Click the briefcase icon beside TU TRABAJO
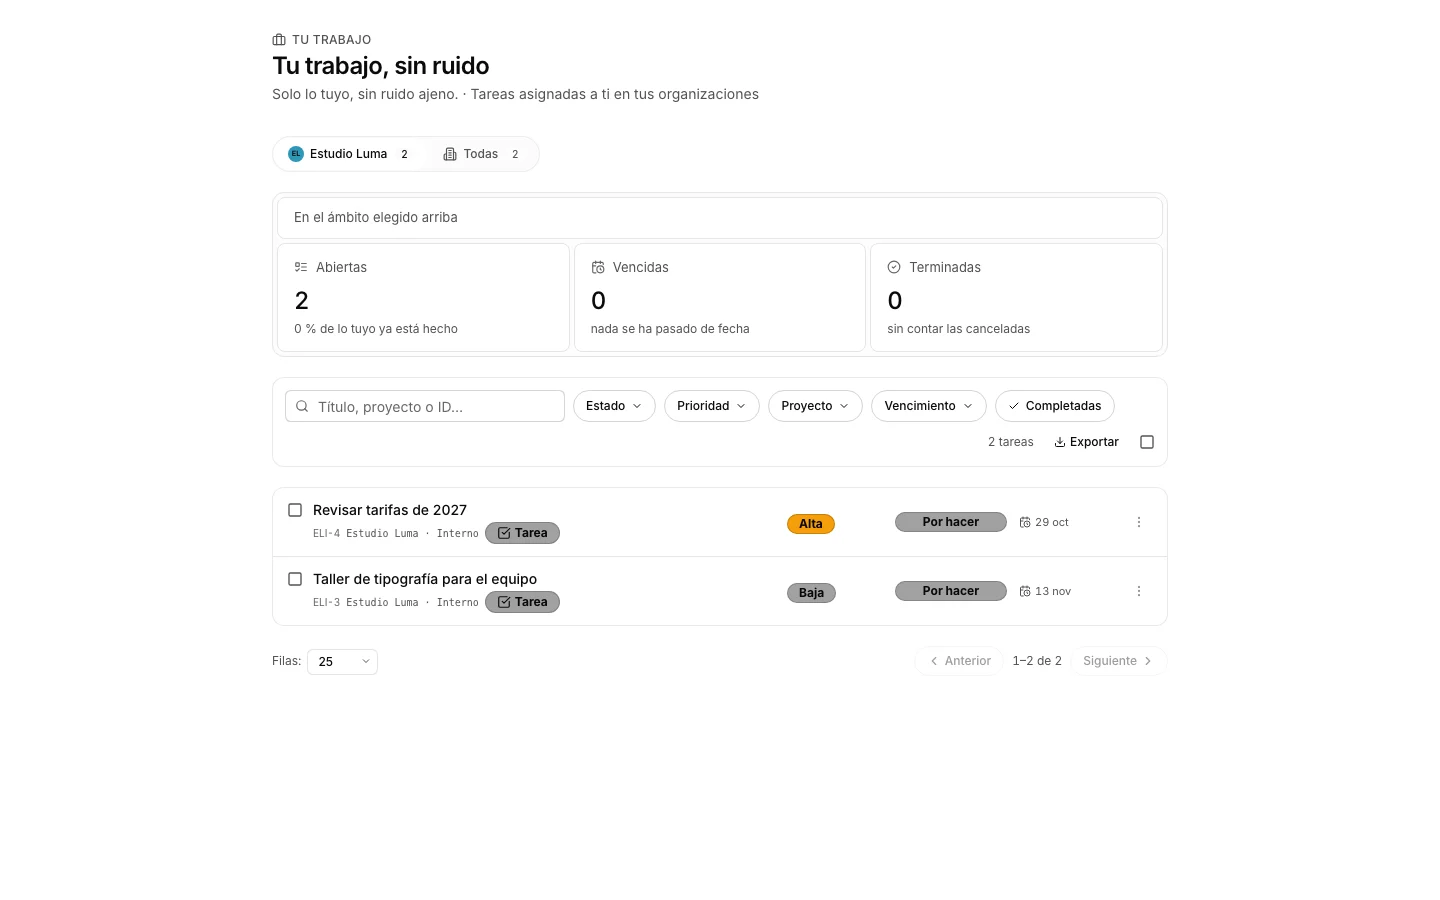The width and height of the screenshot is (1440, 900). point(279,40)
